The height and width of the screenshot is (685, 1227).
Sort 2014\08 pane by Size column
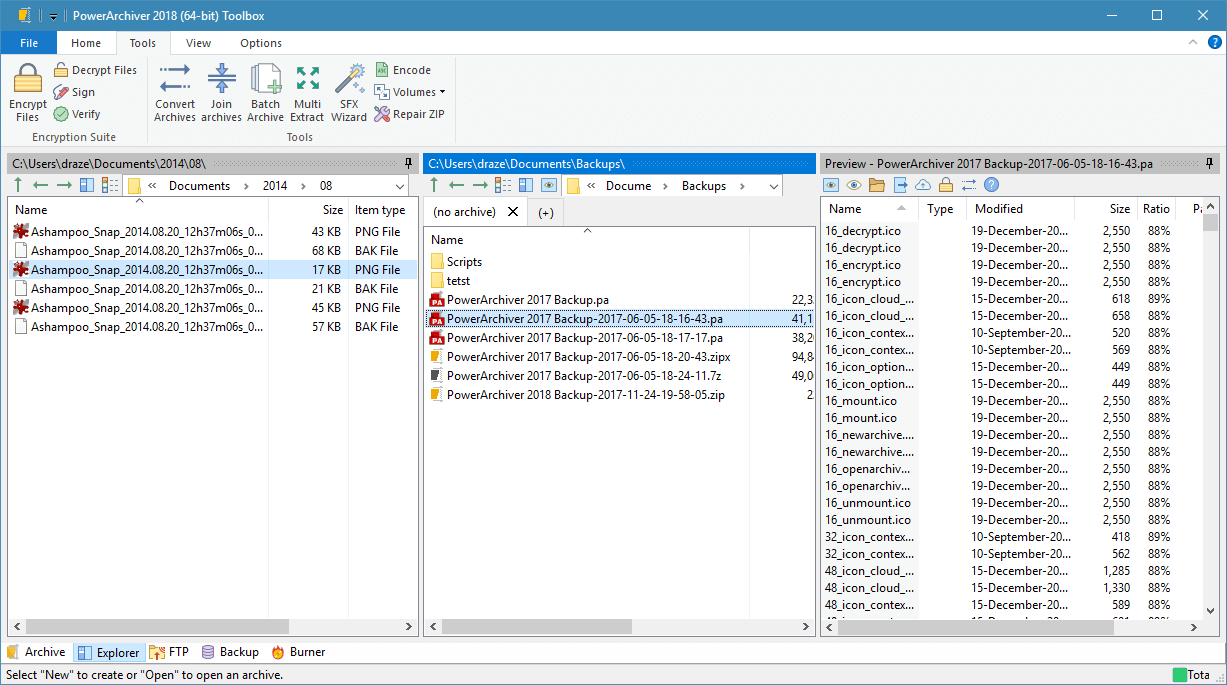[x=308, y=210]
